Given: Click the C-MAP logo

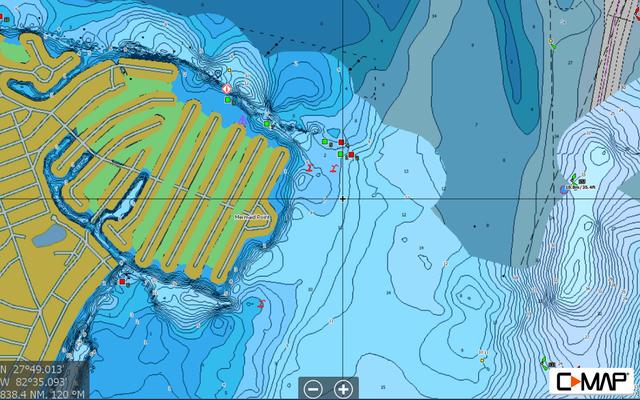Looking at the screenshot, I should click(x=593, y=382).
